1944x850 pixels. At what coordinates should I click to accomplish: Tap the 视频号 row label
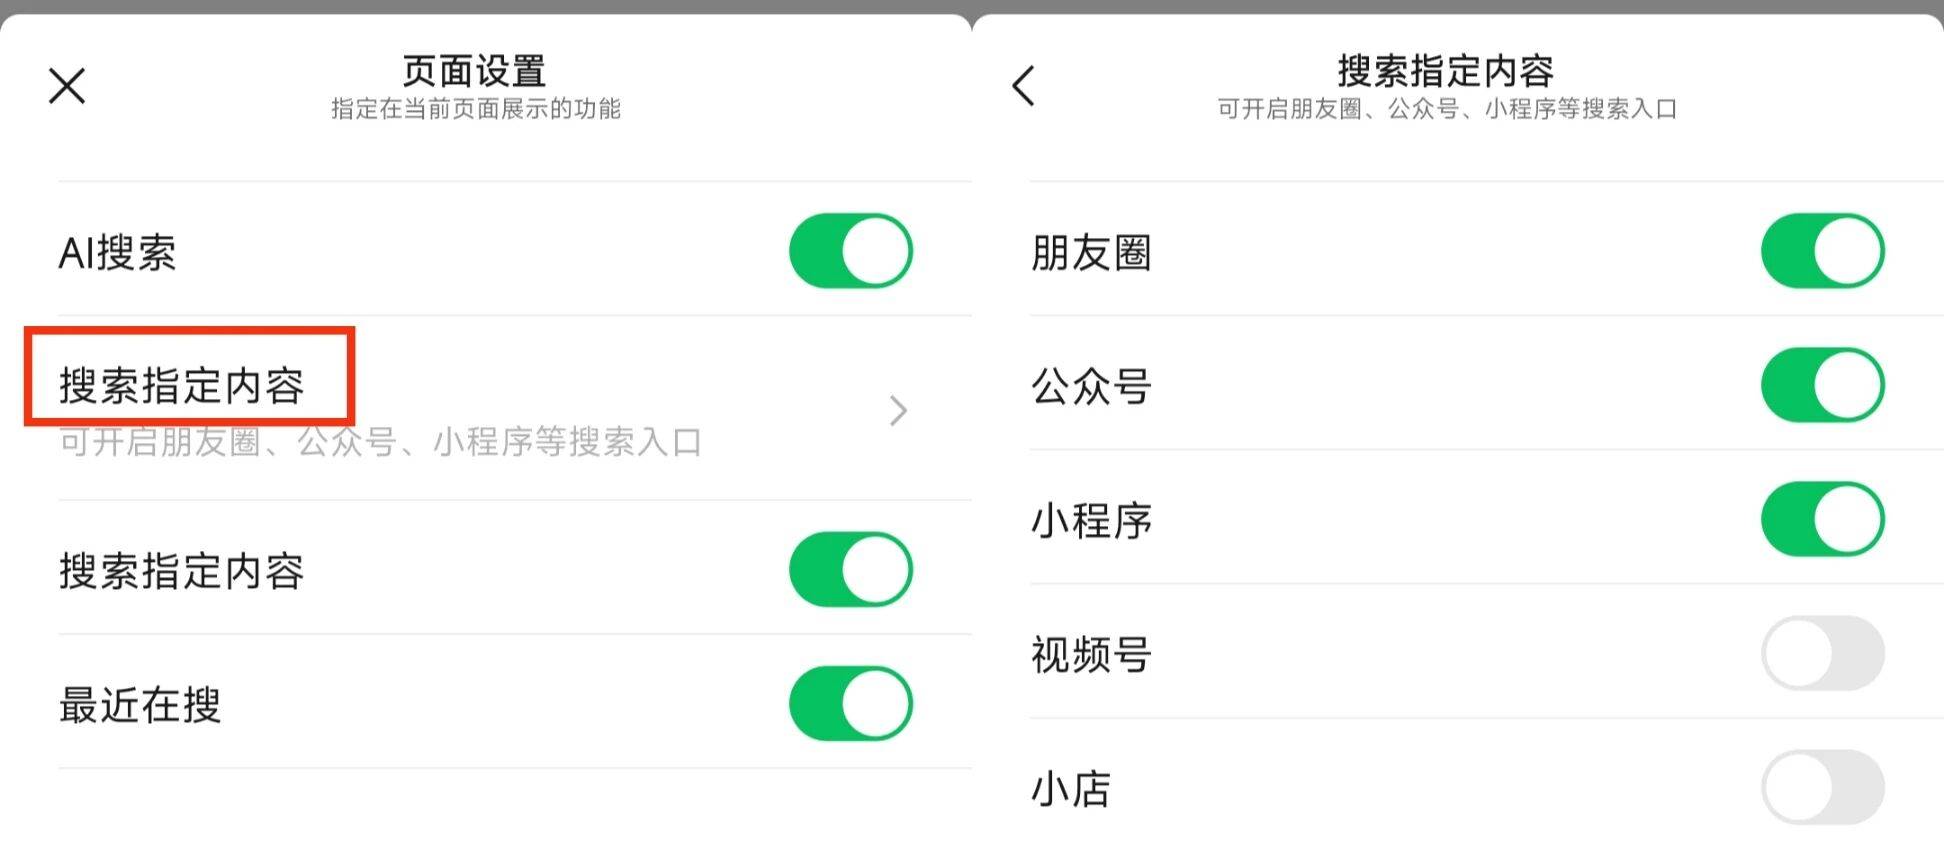[1091, 655]
